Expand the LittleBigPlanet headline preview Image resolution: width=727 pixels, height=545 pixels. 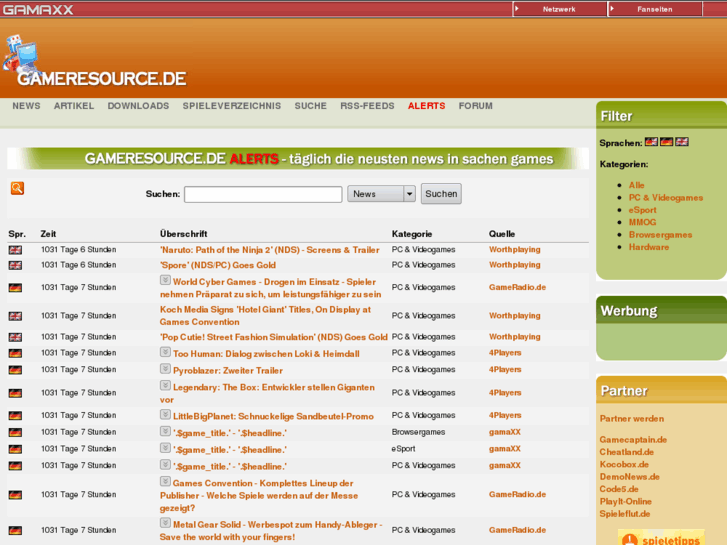[165, 414]
